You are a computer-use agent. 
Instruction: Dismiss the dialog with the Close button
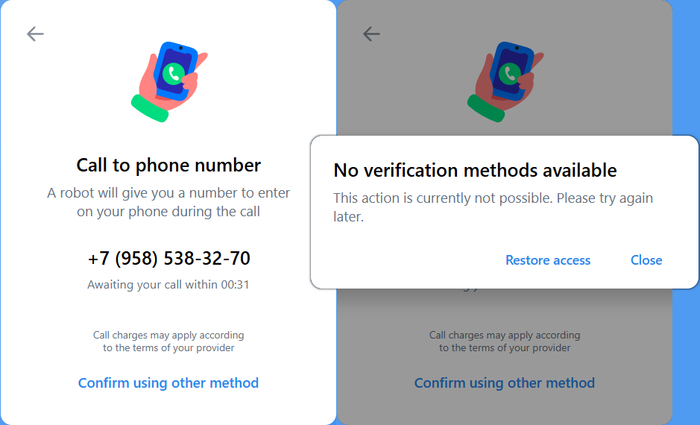[646, 260]
